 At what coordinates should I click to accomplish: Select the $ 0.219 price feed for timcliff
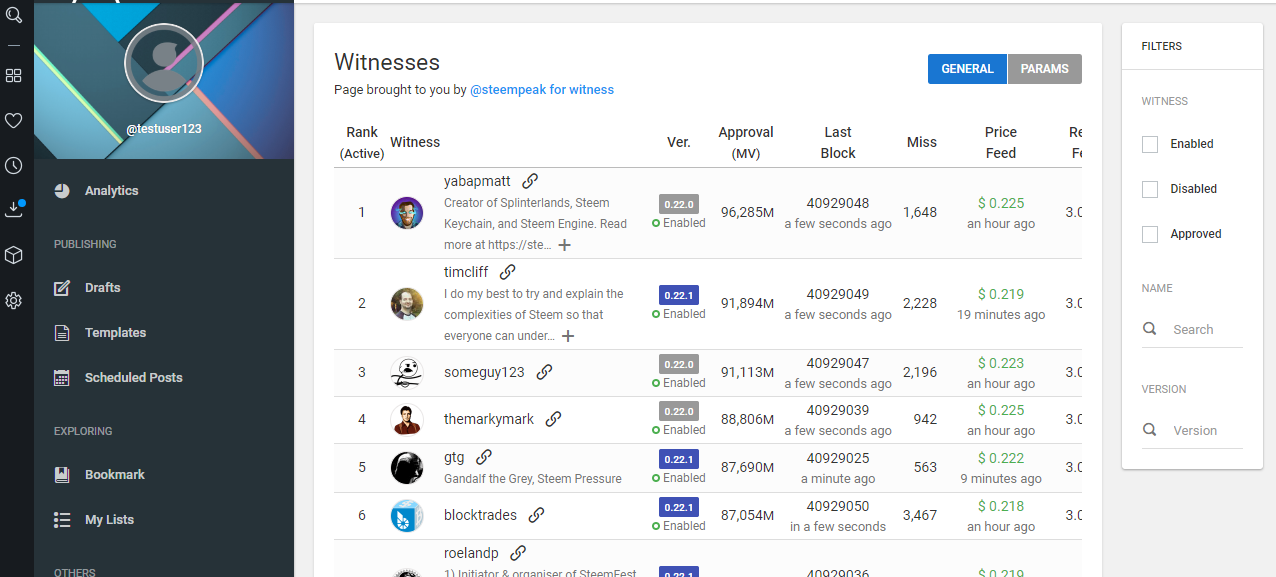click(x=1001, y=294)
